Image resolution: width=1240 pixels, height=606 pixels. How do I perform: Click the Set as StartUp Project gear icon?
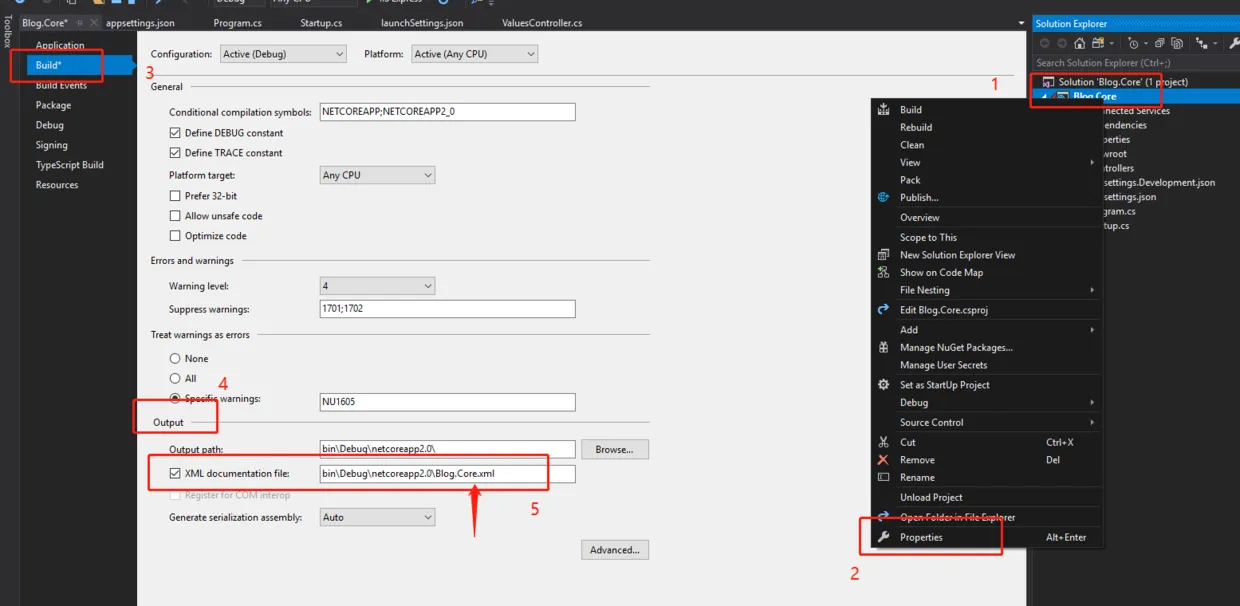pos(883,385)
